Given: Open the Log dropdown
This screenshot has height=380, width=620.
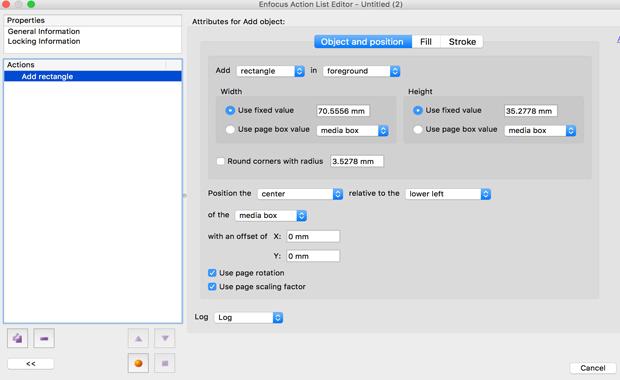Looking at the screenshot, I should click(249, 317).
